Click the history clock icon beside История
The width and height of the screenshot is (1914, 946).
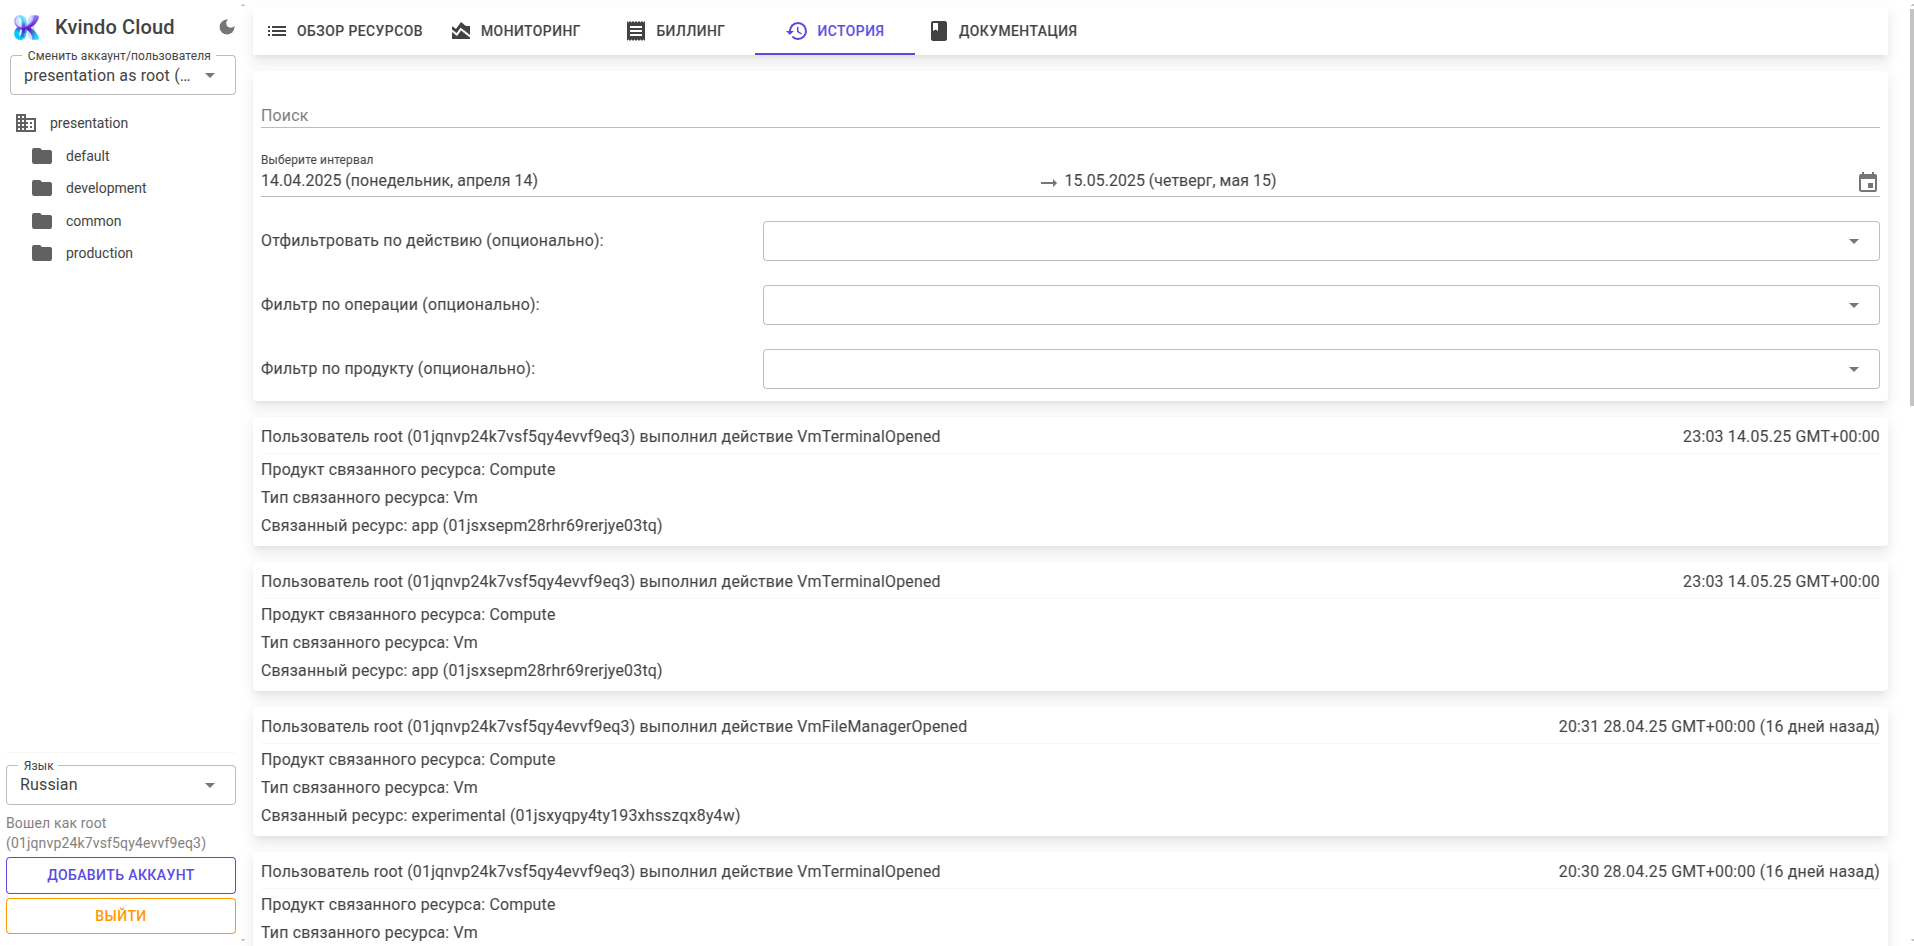point(797,31)
